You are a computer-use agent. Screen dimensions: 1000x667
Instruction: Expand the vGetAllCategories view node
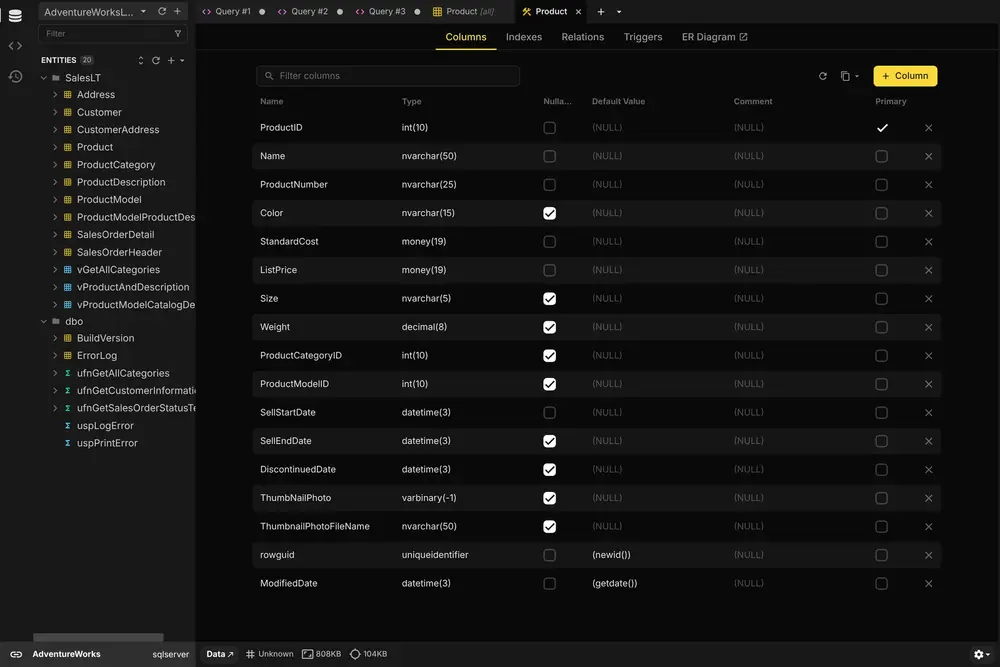(55, 270)
